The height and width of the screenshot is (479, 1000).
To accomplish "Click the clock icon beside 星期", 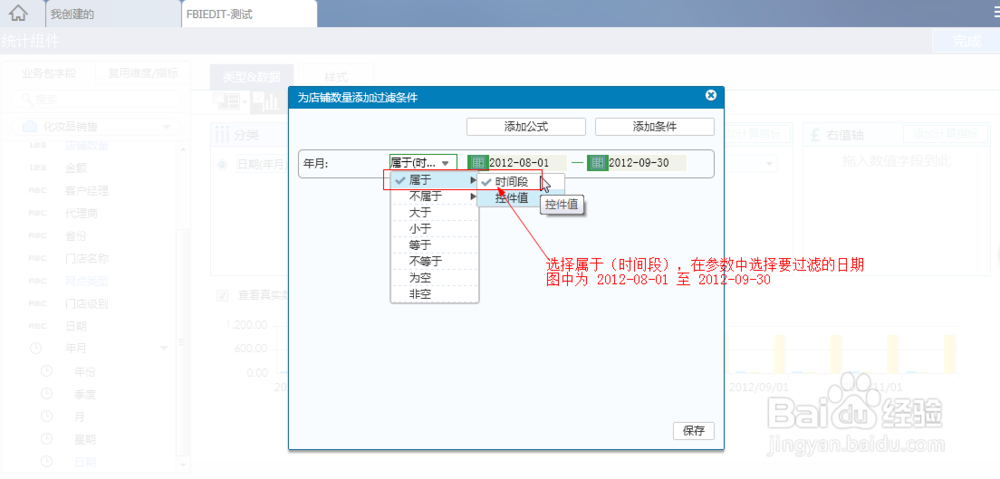I will click(x=47, y=439).
